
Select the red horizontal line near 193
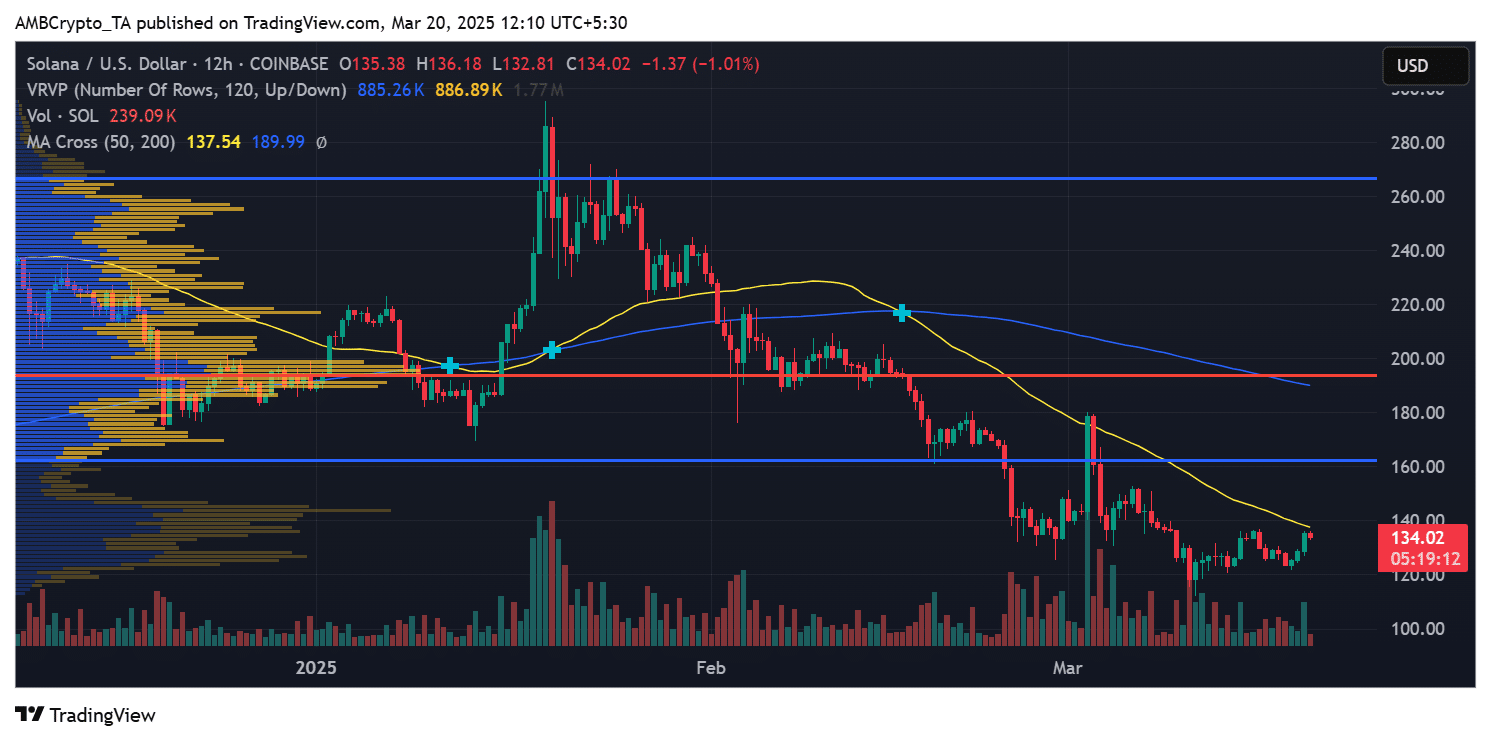tap(695, 376)
